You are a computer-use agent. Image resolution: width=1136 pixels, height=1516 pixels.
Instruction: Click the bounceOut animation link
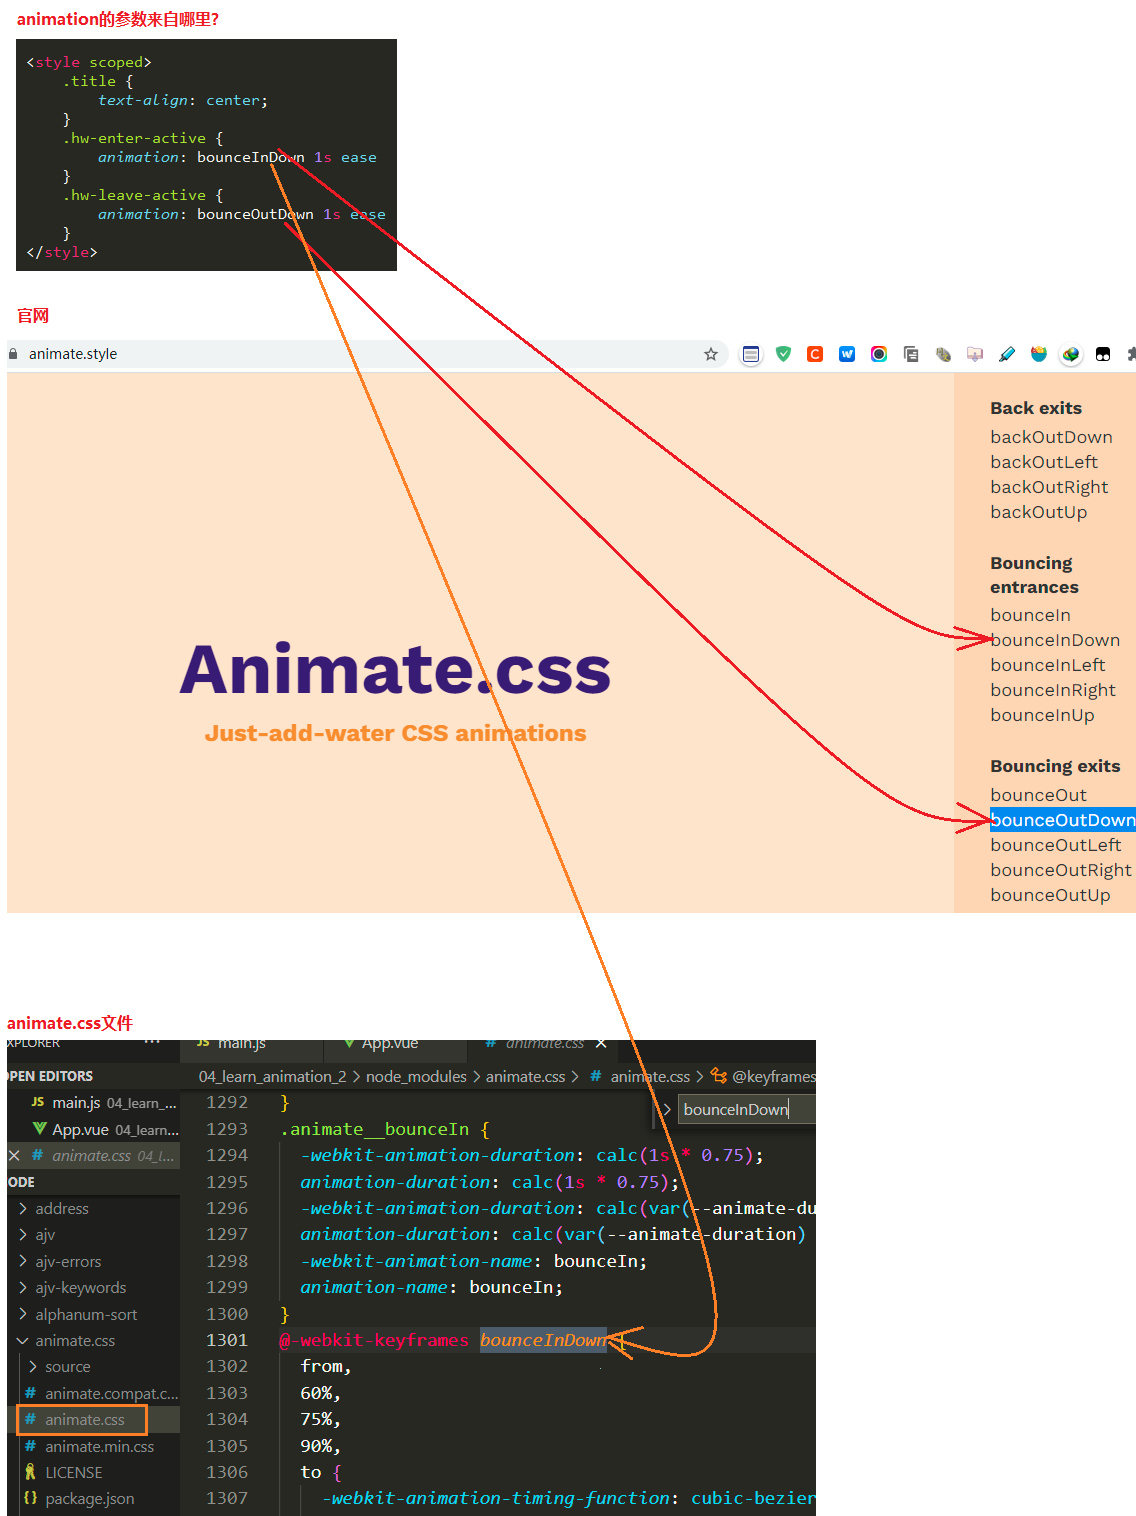click(x=1038, y=795)
